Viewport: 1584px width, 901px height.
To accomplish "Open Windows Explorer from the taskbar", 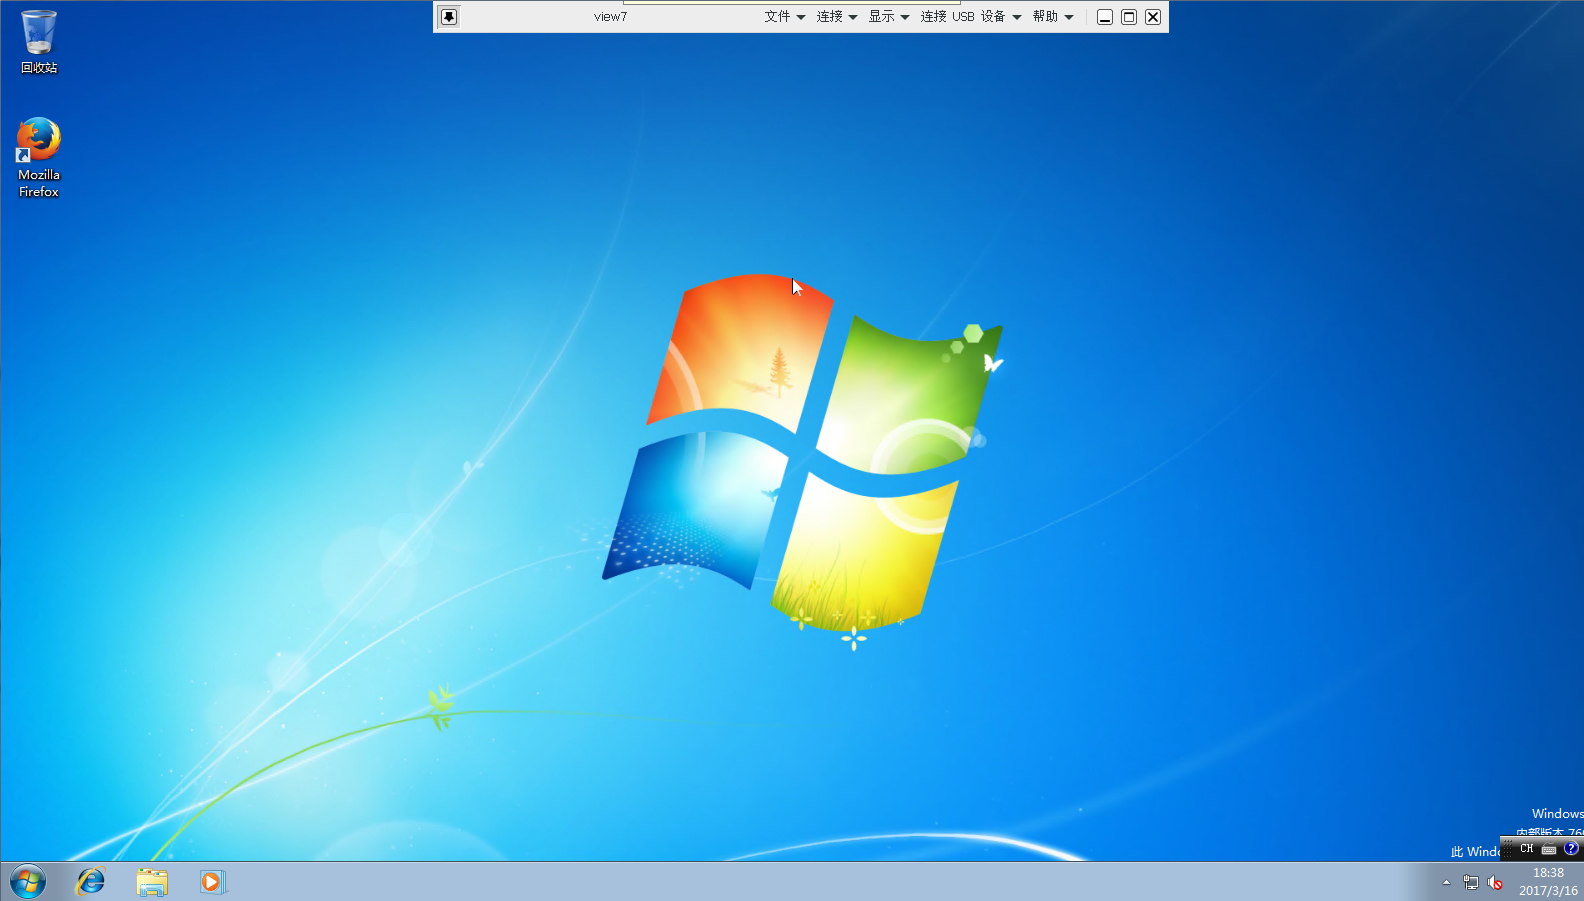I will 152,882.
